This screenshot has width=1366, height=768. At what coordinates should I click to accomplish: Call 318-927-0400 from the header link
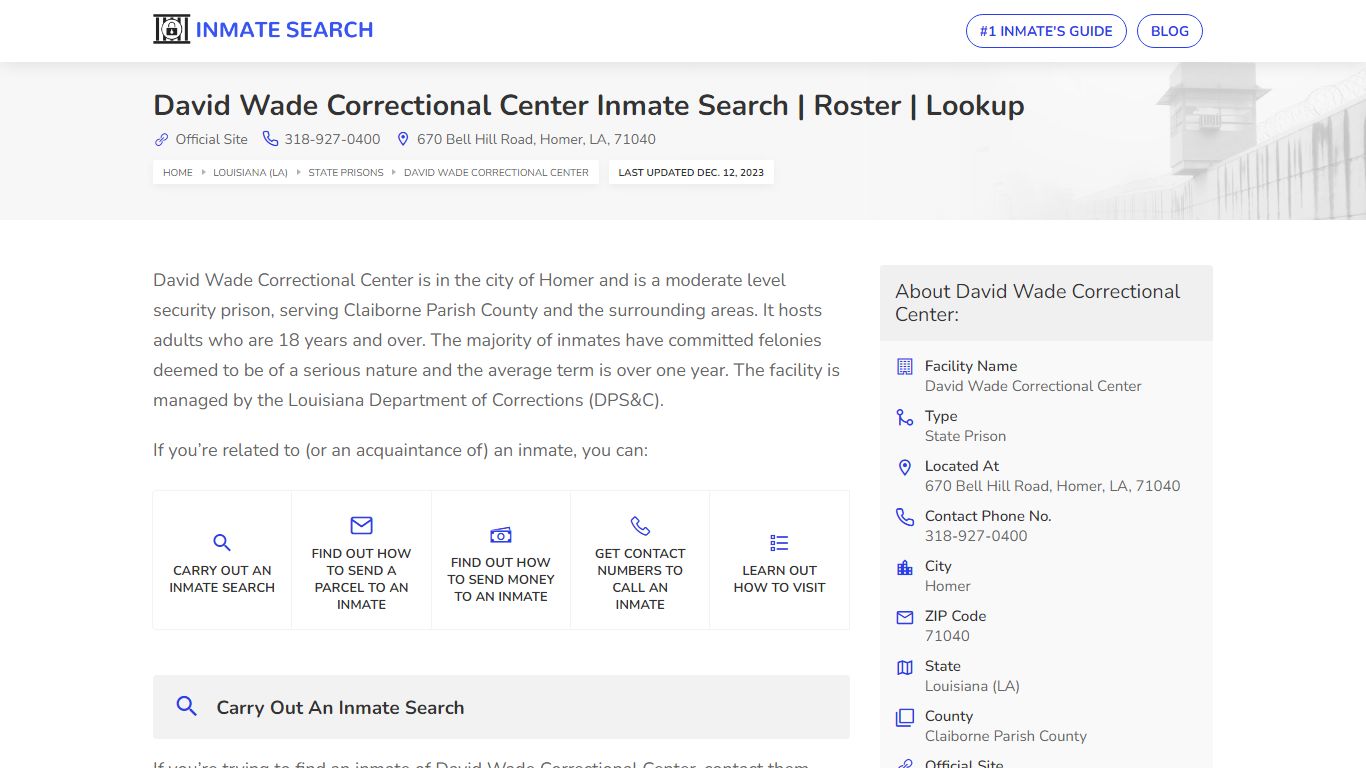click(332, 139)
